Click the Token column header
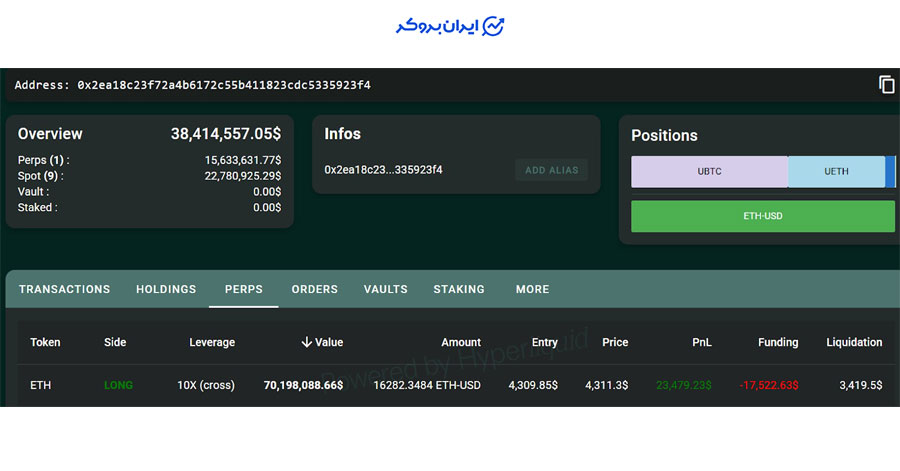Screen dimensions: 900x471 click(x=46, y=342)
